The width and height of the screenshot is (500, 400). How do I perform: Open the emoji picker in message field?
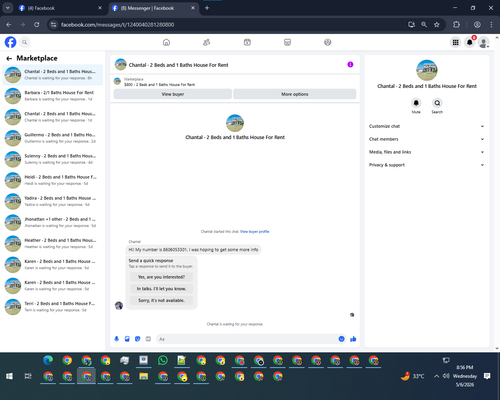(341, 339)
